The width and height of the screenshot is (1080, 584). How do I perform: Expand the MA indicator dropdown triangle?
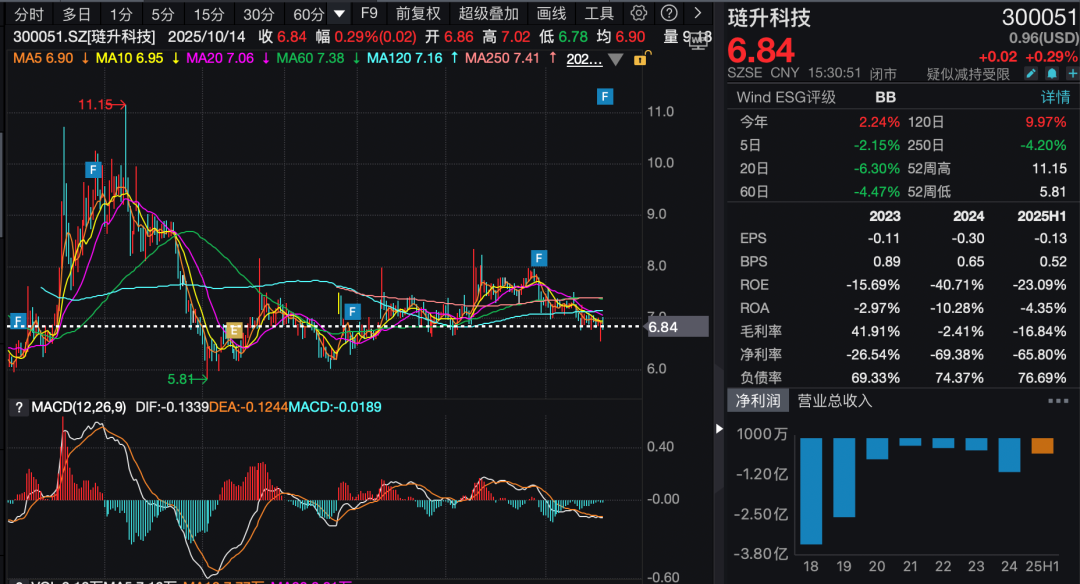[x=616, y=59]
